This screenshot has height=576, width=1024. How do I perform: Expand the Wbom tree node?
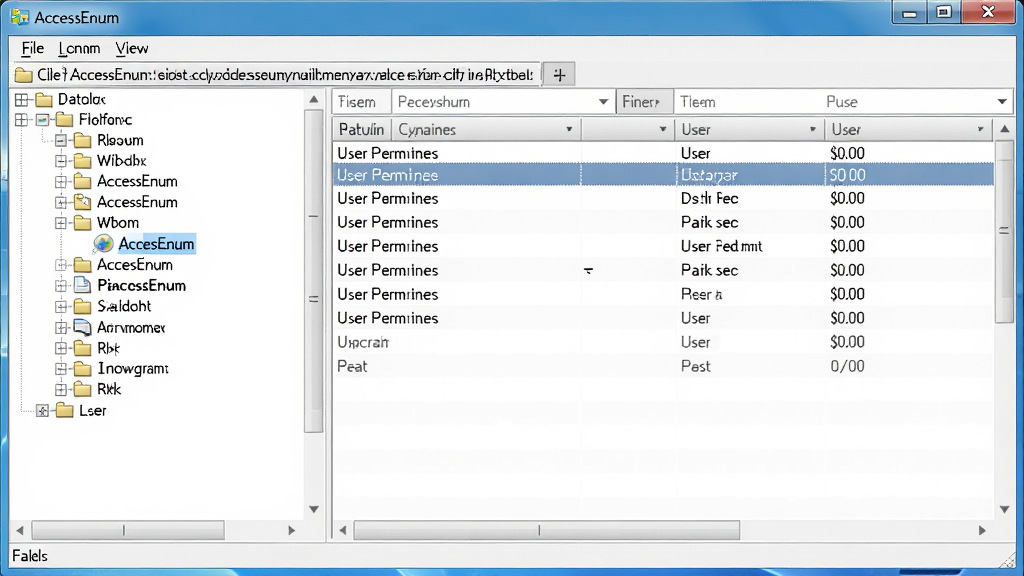click(x=61, y=223)
